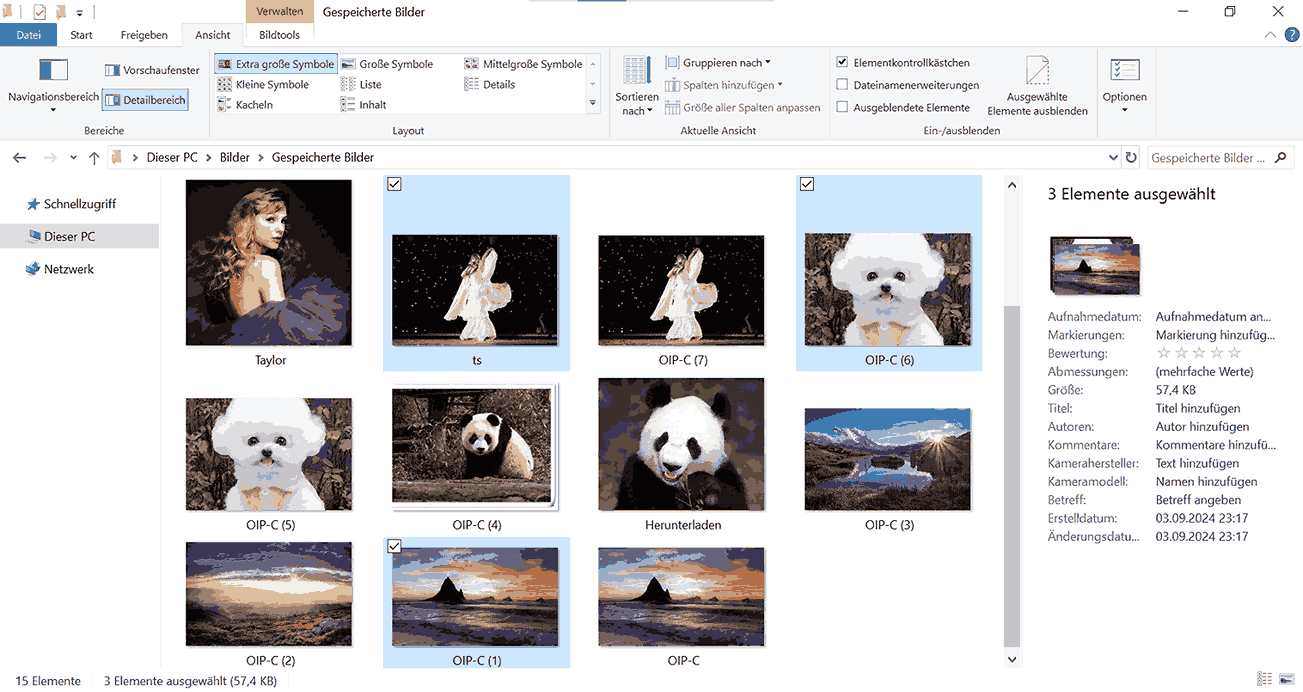Click 'Ausgewählte Elemente ausblenden'
The image size is (1303, 692).
(x=1035, y=86)
